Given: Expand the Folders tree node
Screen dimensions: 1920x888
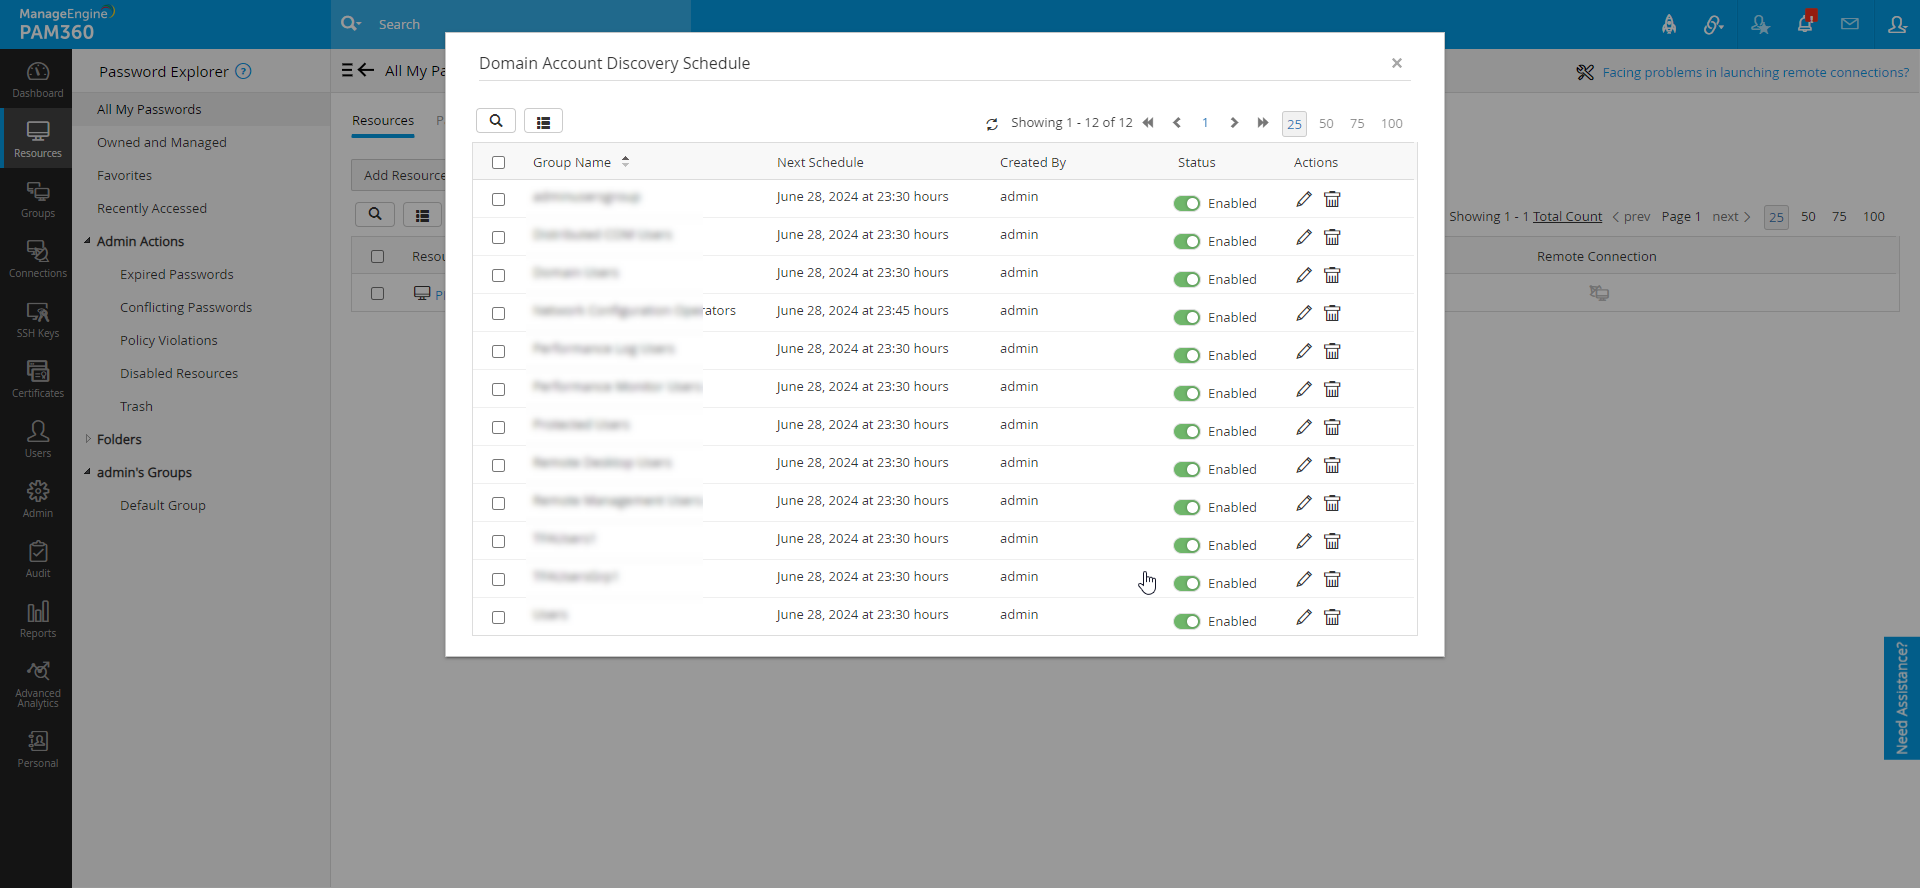Looking at the screenshot, I should coord(88,439).
